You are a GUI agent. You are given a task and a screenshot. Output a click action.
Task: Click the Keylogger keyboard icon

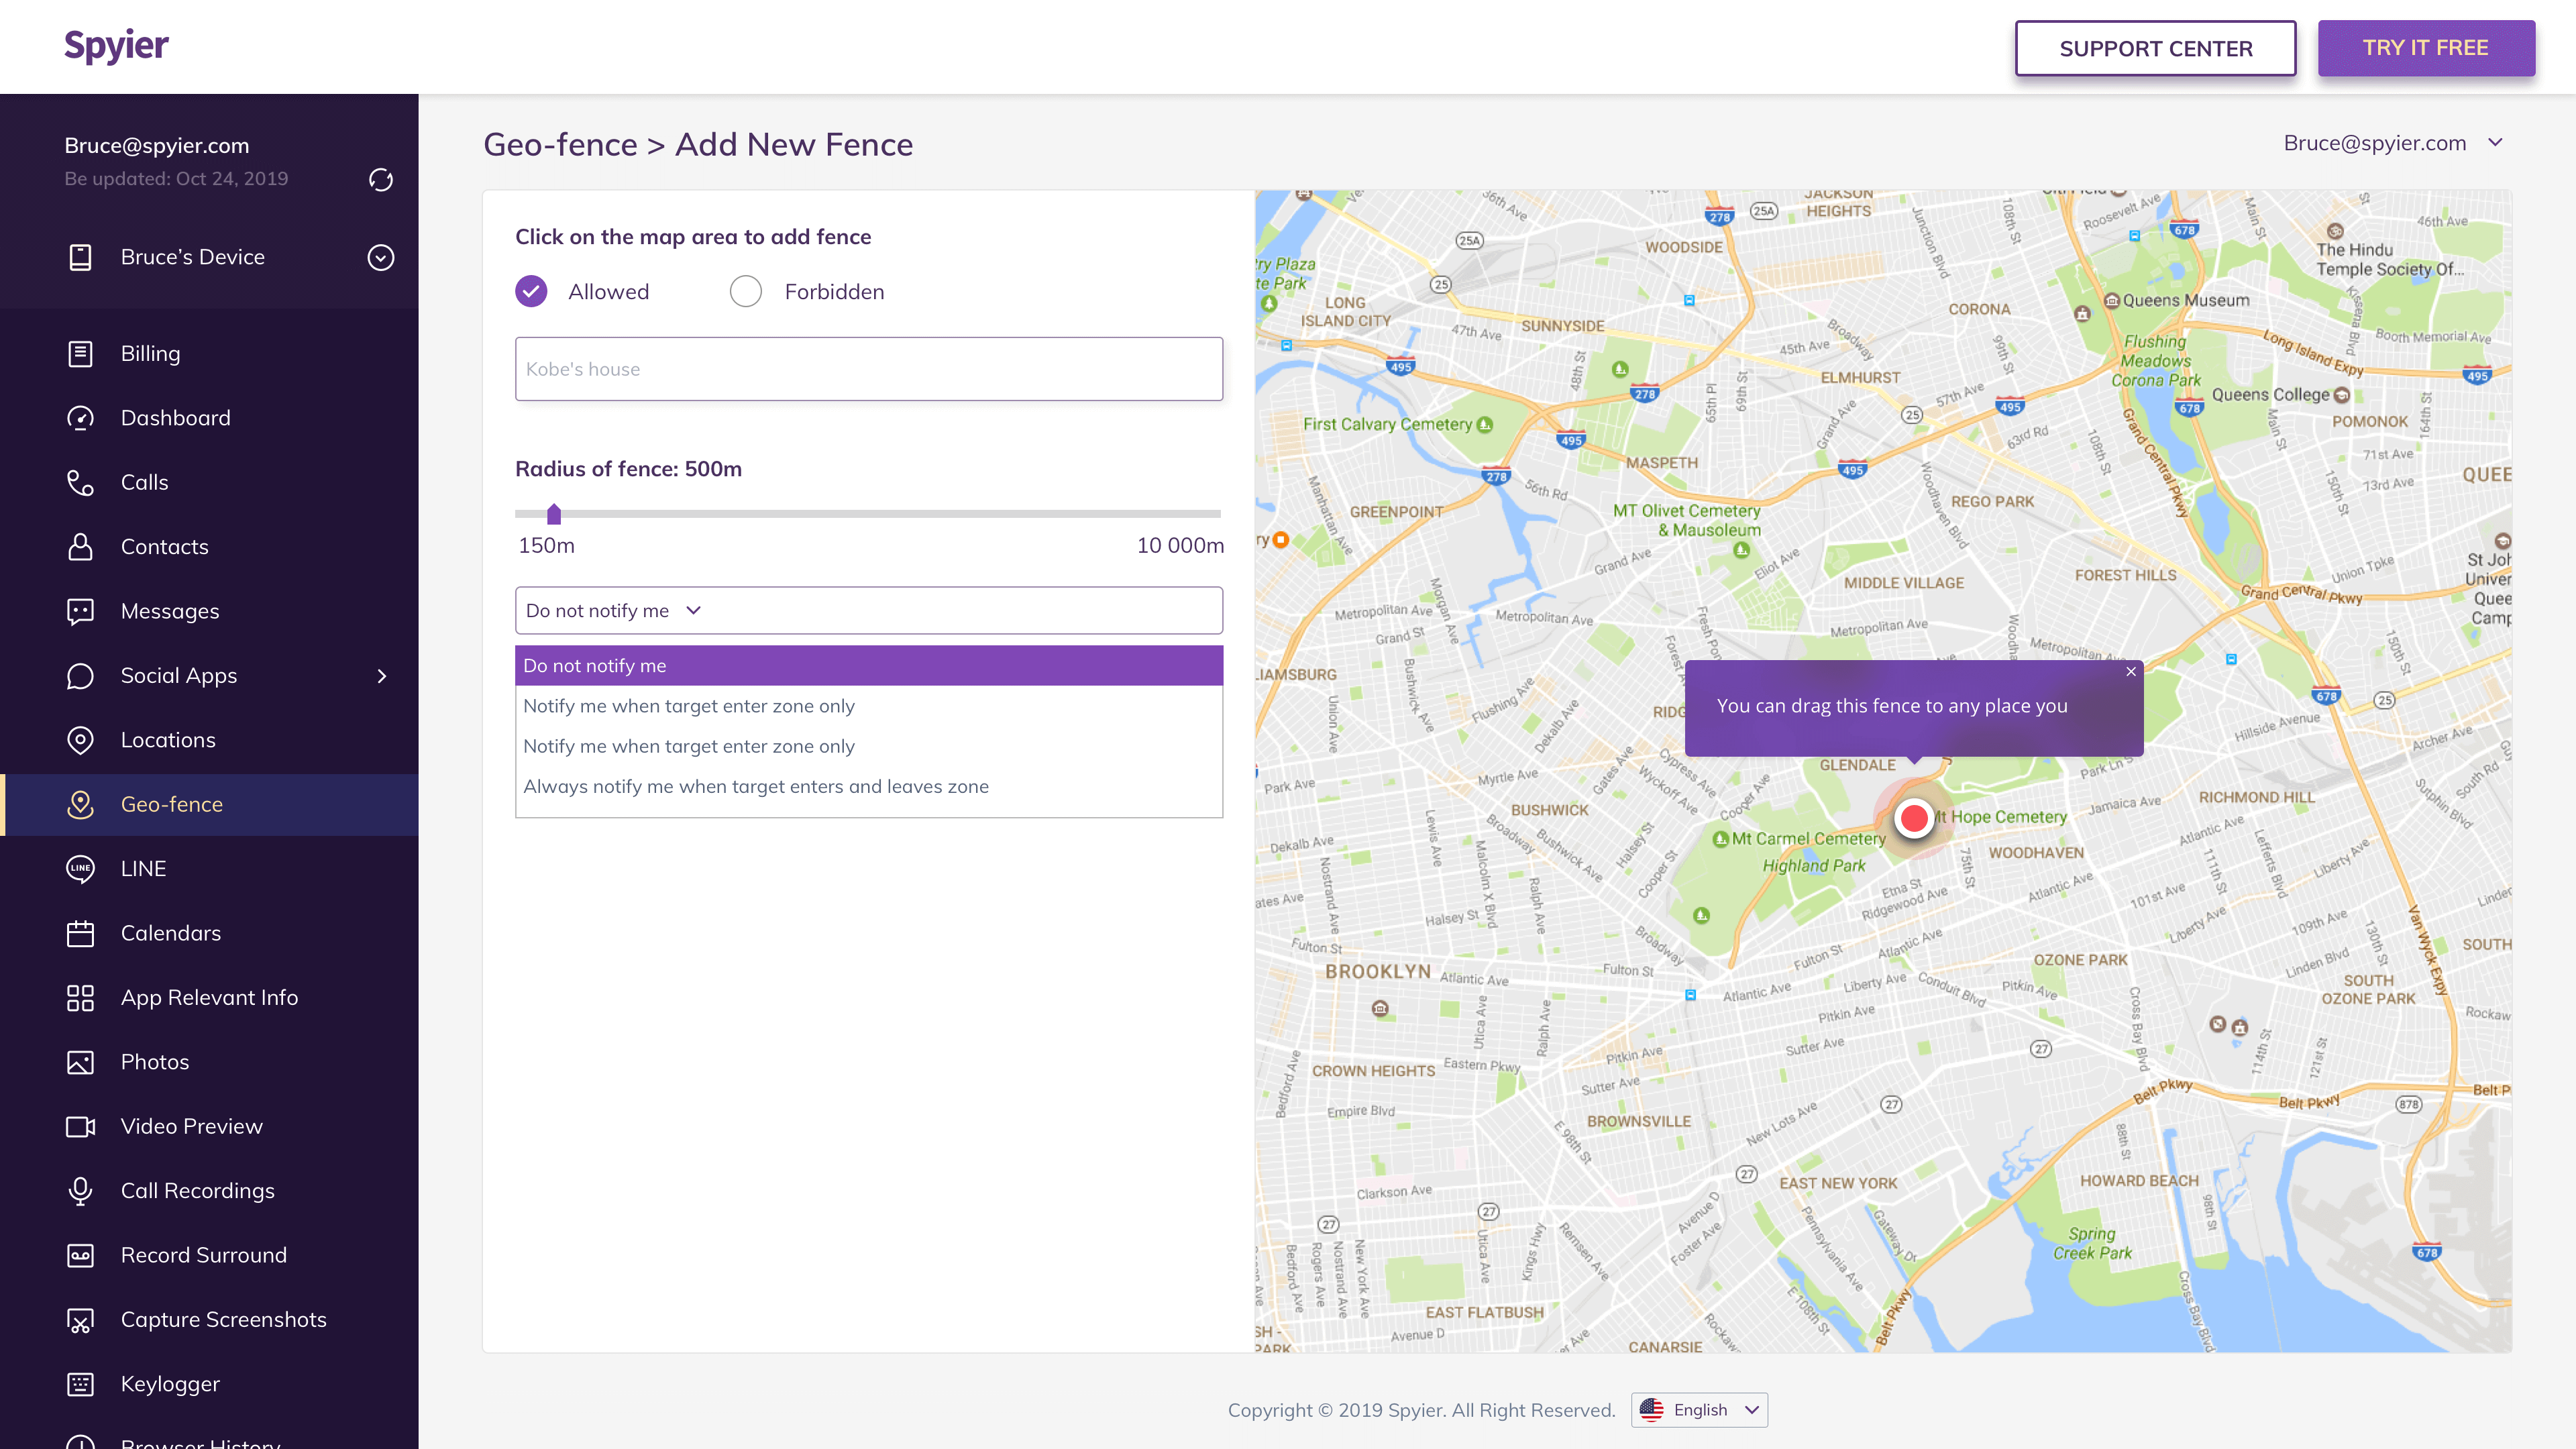pos(80,1384)
